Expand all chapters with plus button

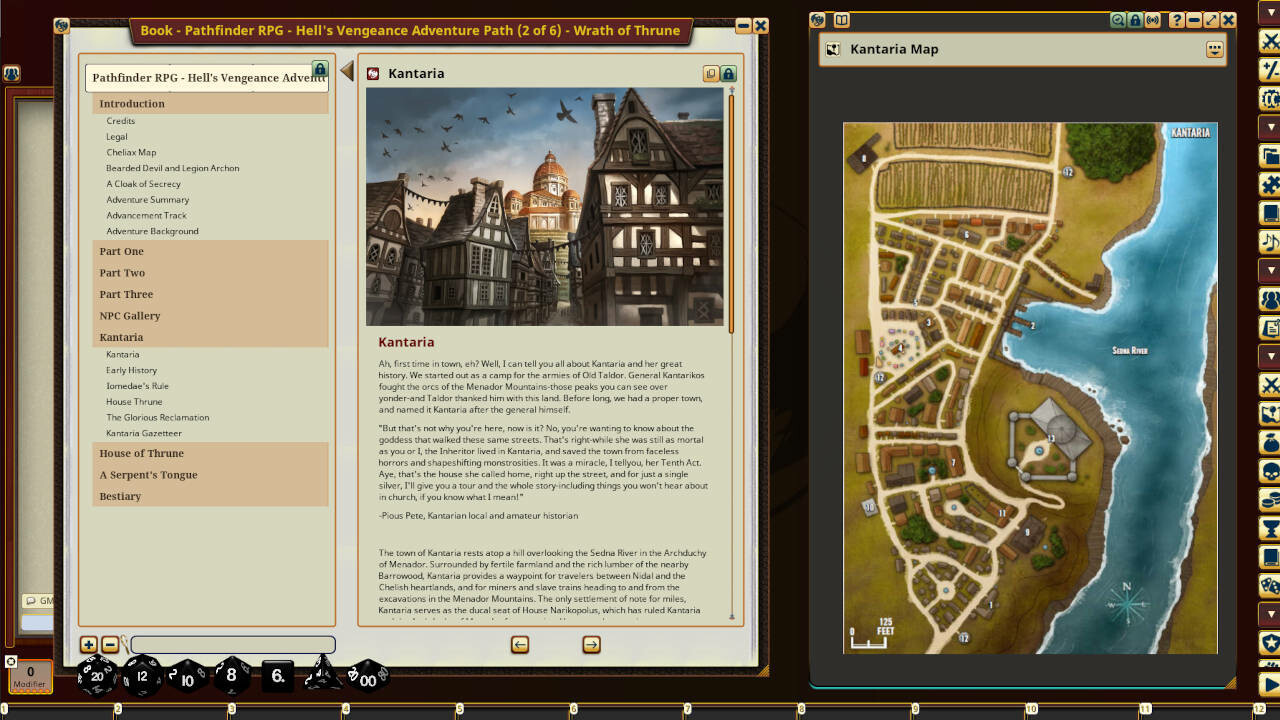(x=88, y=645)
